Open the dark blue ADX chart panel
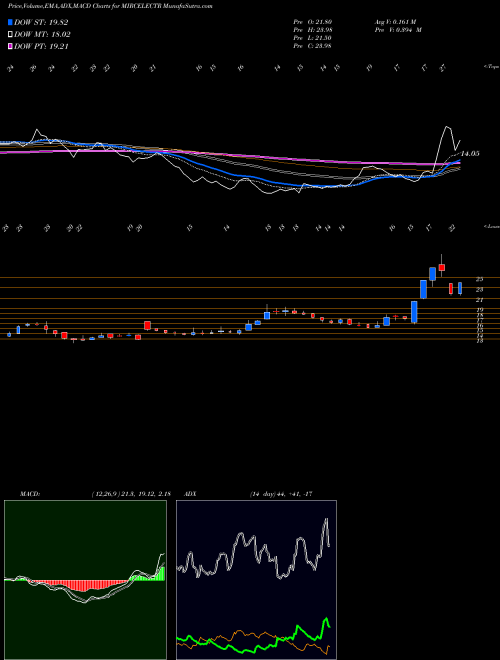This screenshot has height=660, width=500. point(256,580)
